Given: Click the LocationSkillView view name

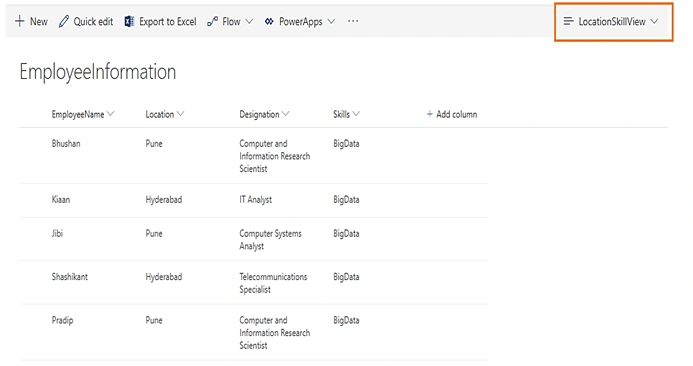Looking at the screenshot, I should click(x=612, y=21).
